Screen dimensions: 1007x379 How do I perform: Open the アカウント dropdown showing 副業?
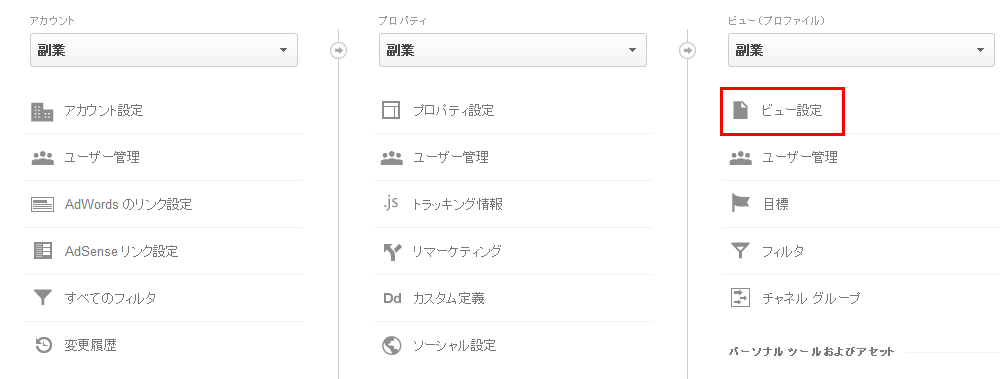click(x=164, y=50)
